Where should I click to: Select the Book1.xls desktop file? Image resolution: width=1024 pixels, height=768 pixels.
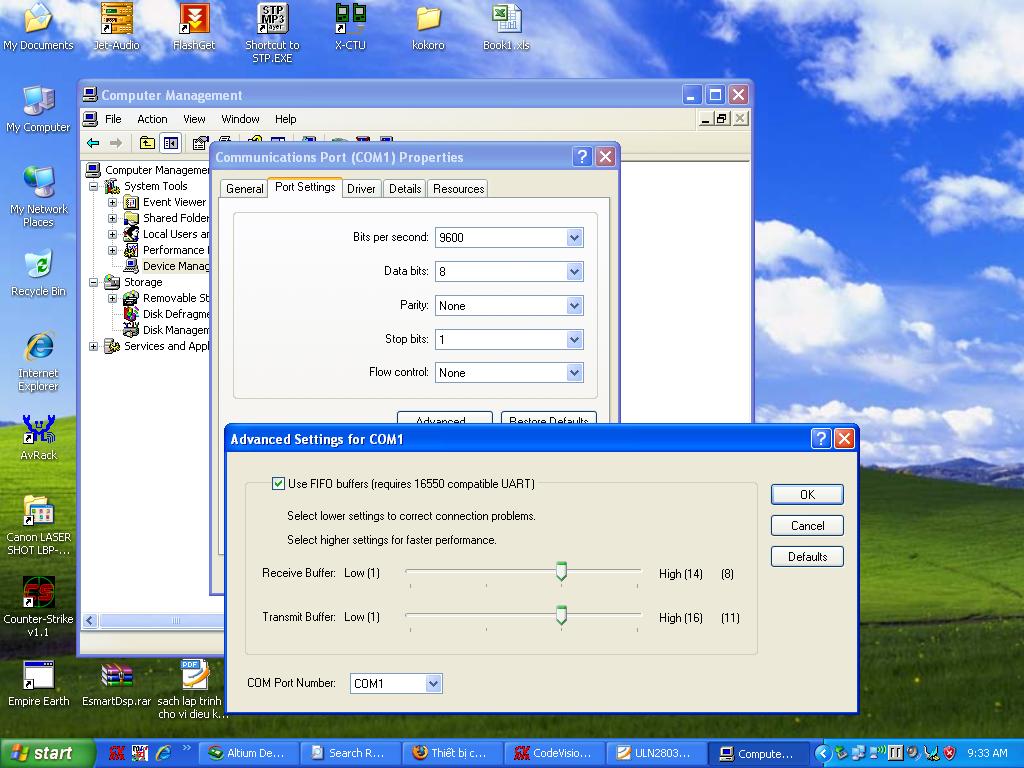pos(506,20)
